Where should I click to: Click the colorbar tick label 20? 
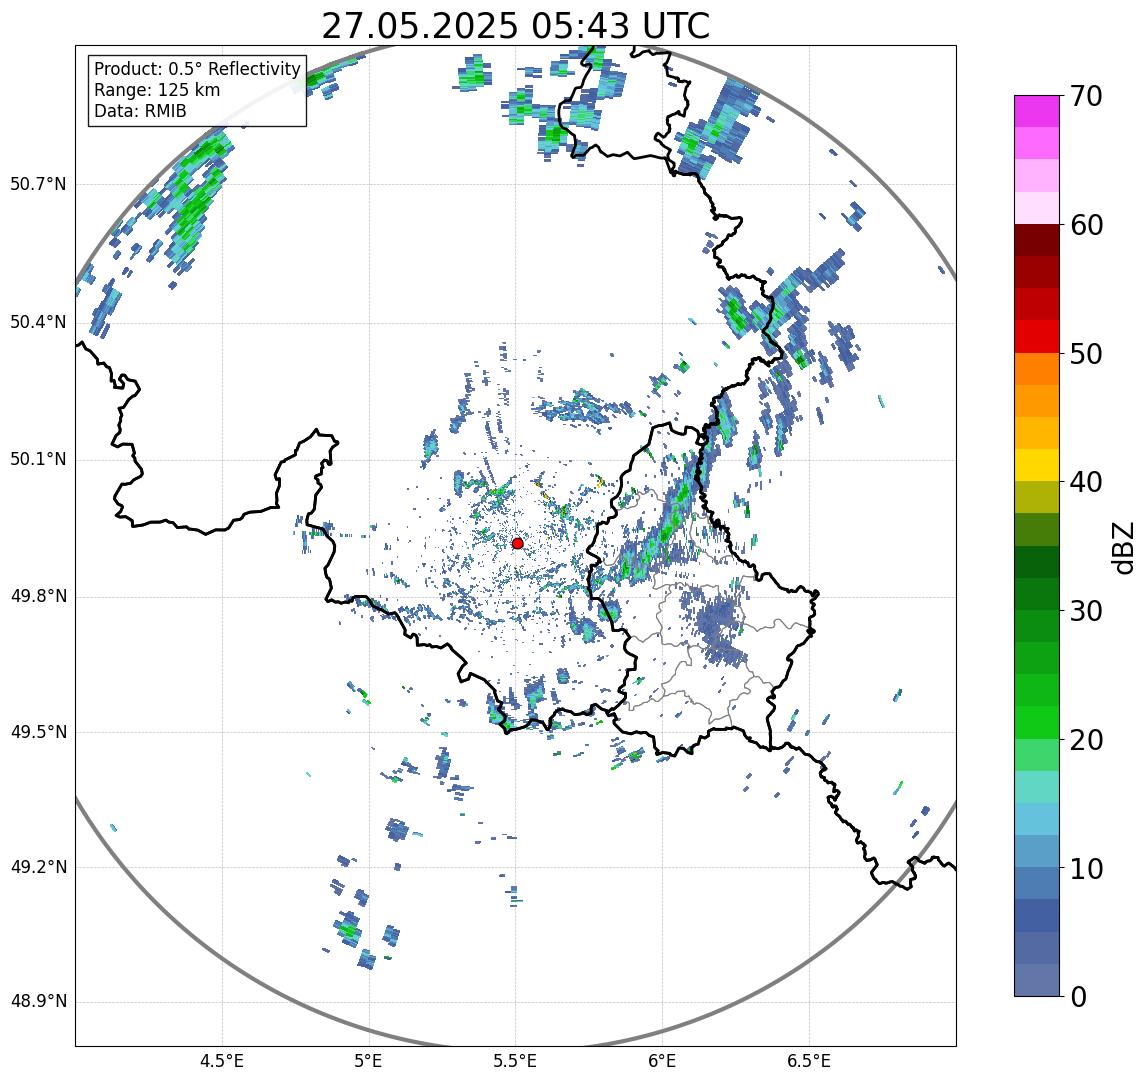(1086, 740)
